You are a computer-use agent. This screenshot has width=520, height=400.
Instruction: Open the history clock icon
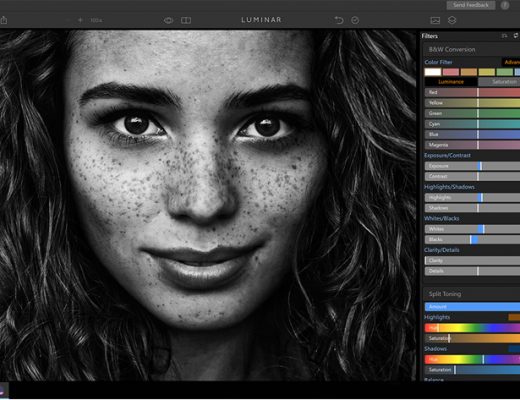click(x=355, y=20)
